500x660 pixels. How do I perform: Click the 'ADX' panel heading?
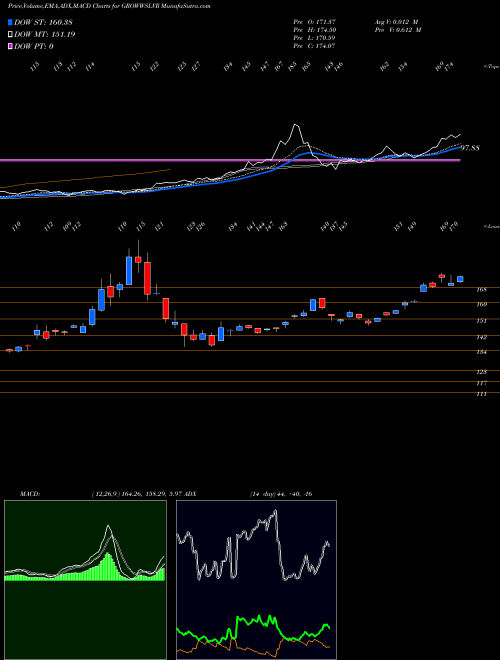click(190, 494)
